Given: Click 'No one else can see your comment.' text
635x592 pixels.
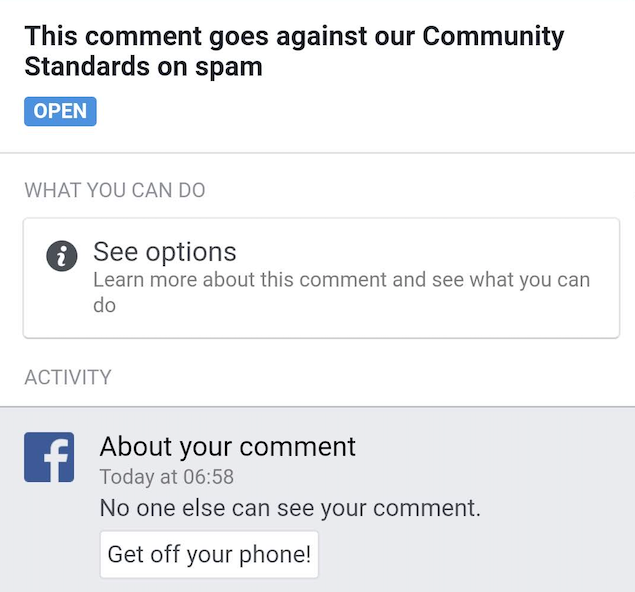Looking at the screenshot, I should pos(290,508).
